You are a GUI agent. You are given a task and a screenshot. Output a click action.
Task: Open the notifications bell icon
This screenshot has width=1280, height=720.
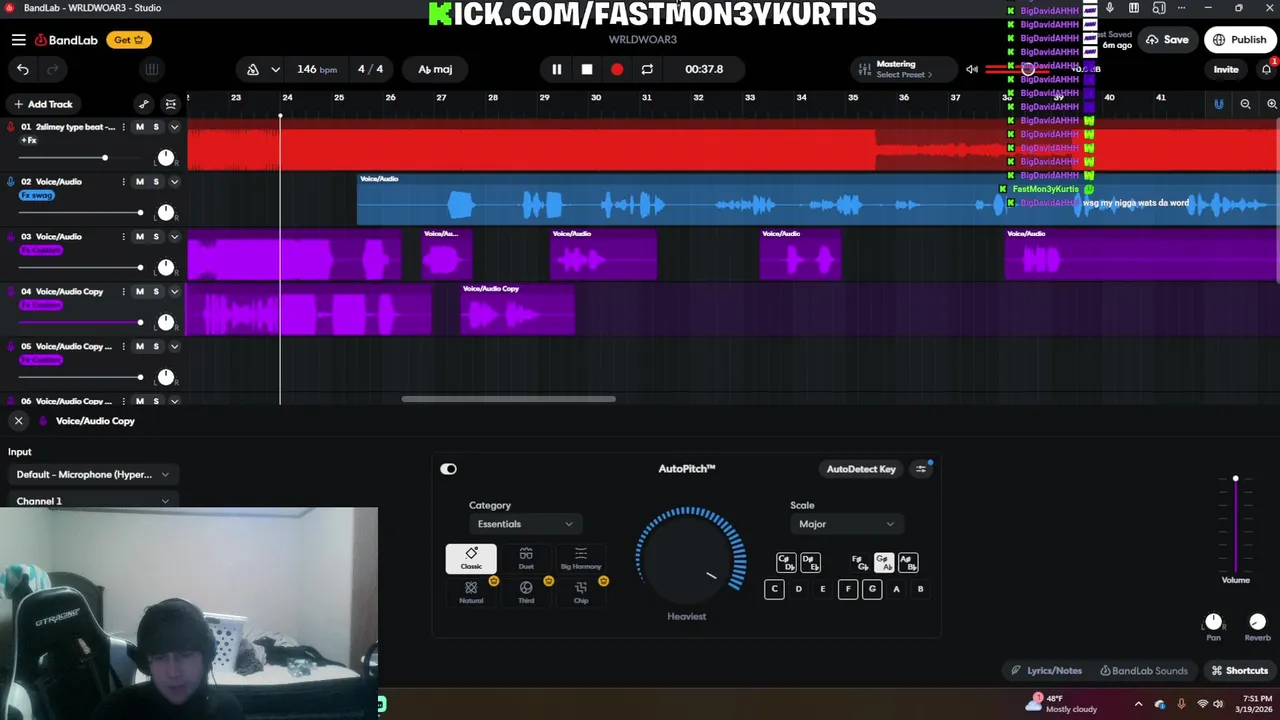coord(1266,69)
